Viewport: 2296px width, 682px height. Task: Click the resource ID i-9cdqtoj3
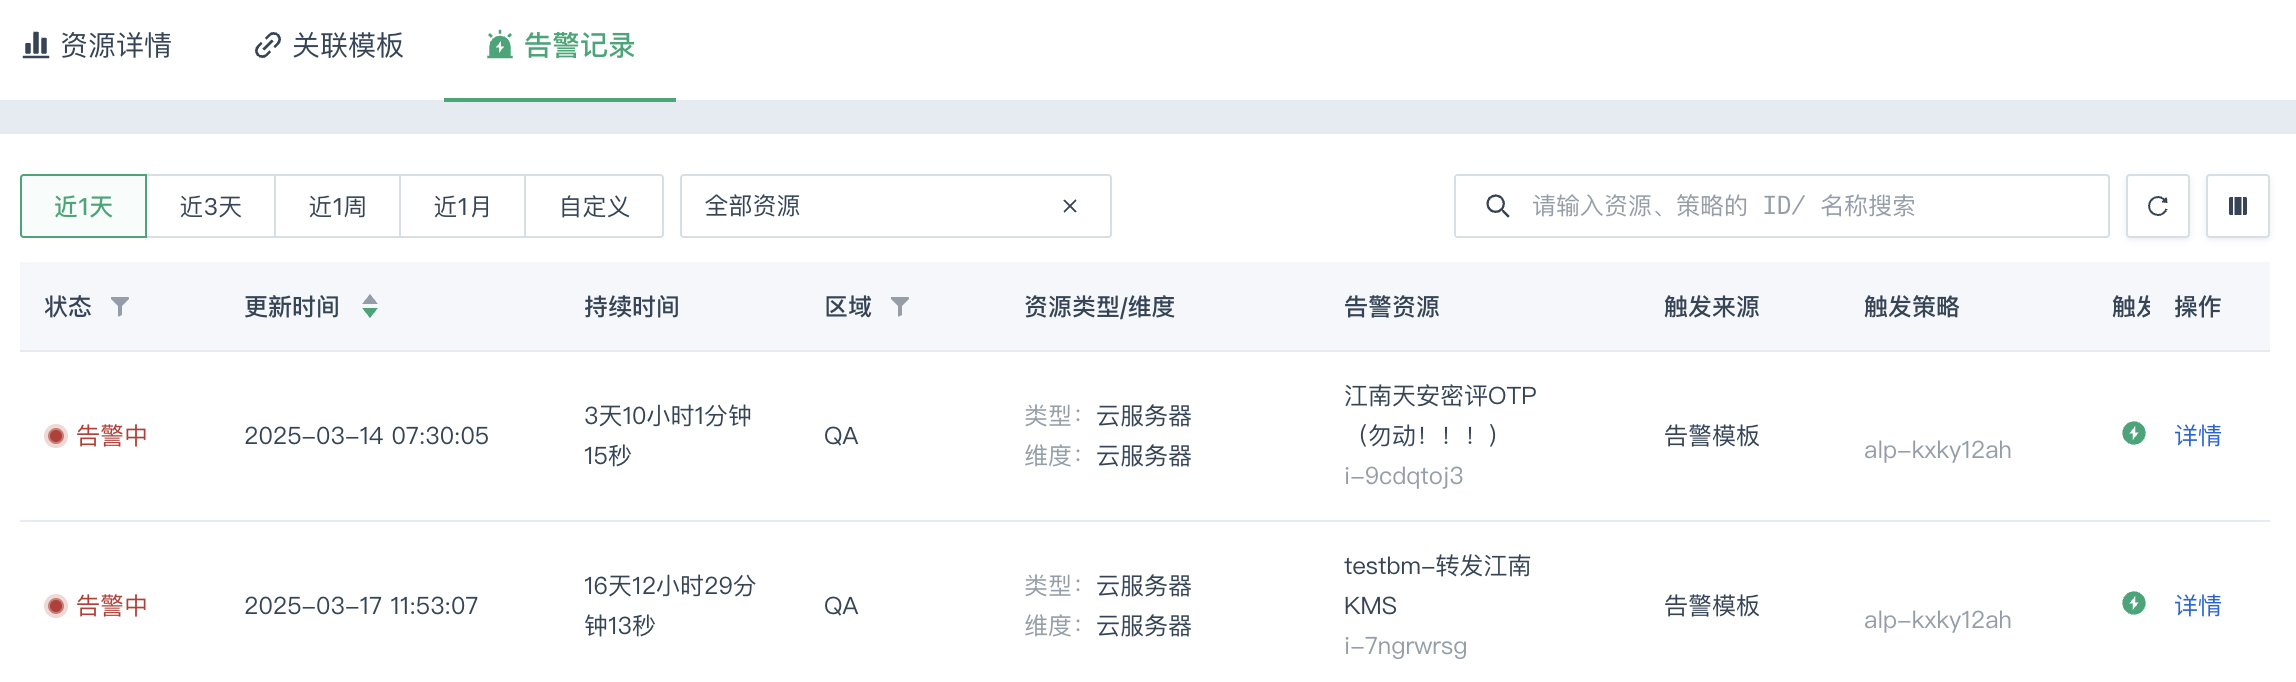point(1403,475)
